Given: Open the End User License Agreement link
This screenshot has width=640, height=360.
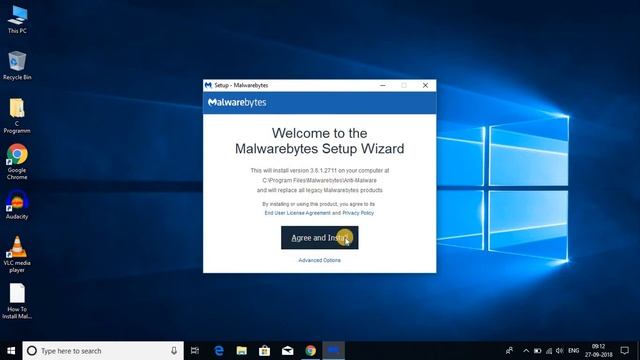Looking at the screenshot, I should coord(297,213).
